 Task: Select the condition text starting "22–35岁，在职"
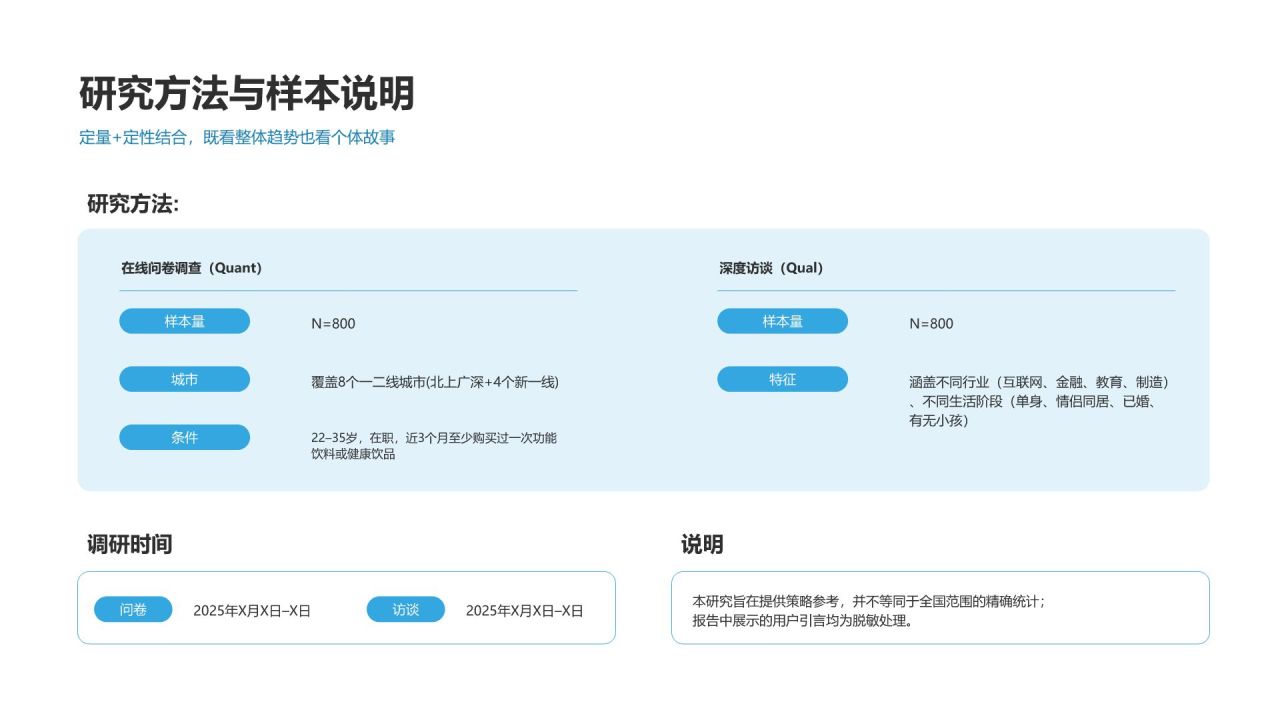[434, 446]
